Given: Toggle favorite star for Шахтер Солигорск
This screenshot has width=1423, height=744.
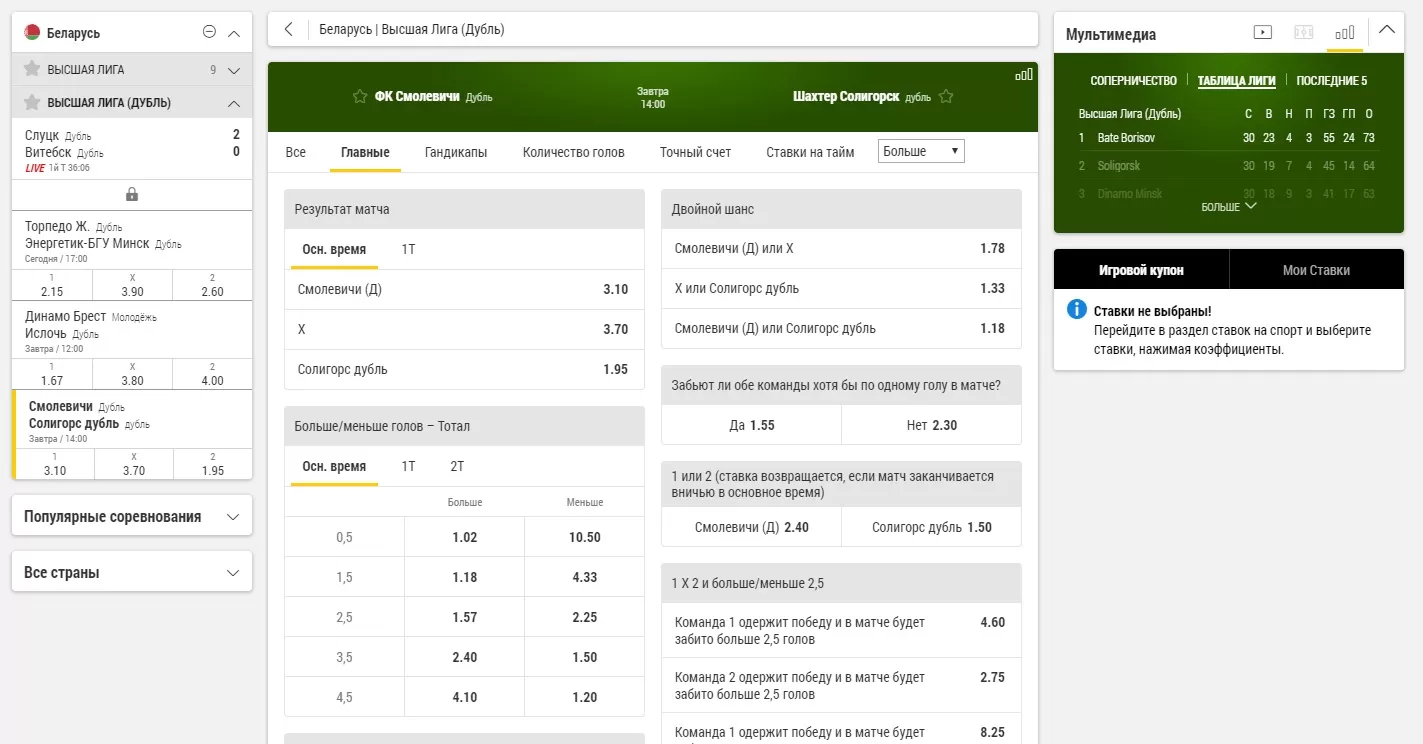Looking at the screenshot, I should click(946, 97).
